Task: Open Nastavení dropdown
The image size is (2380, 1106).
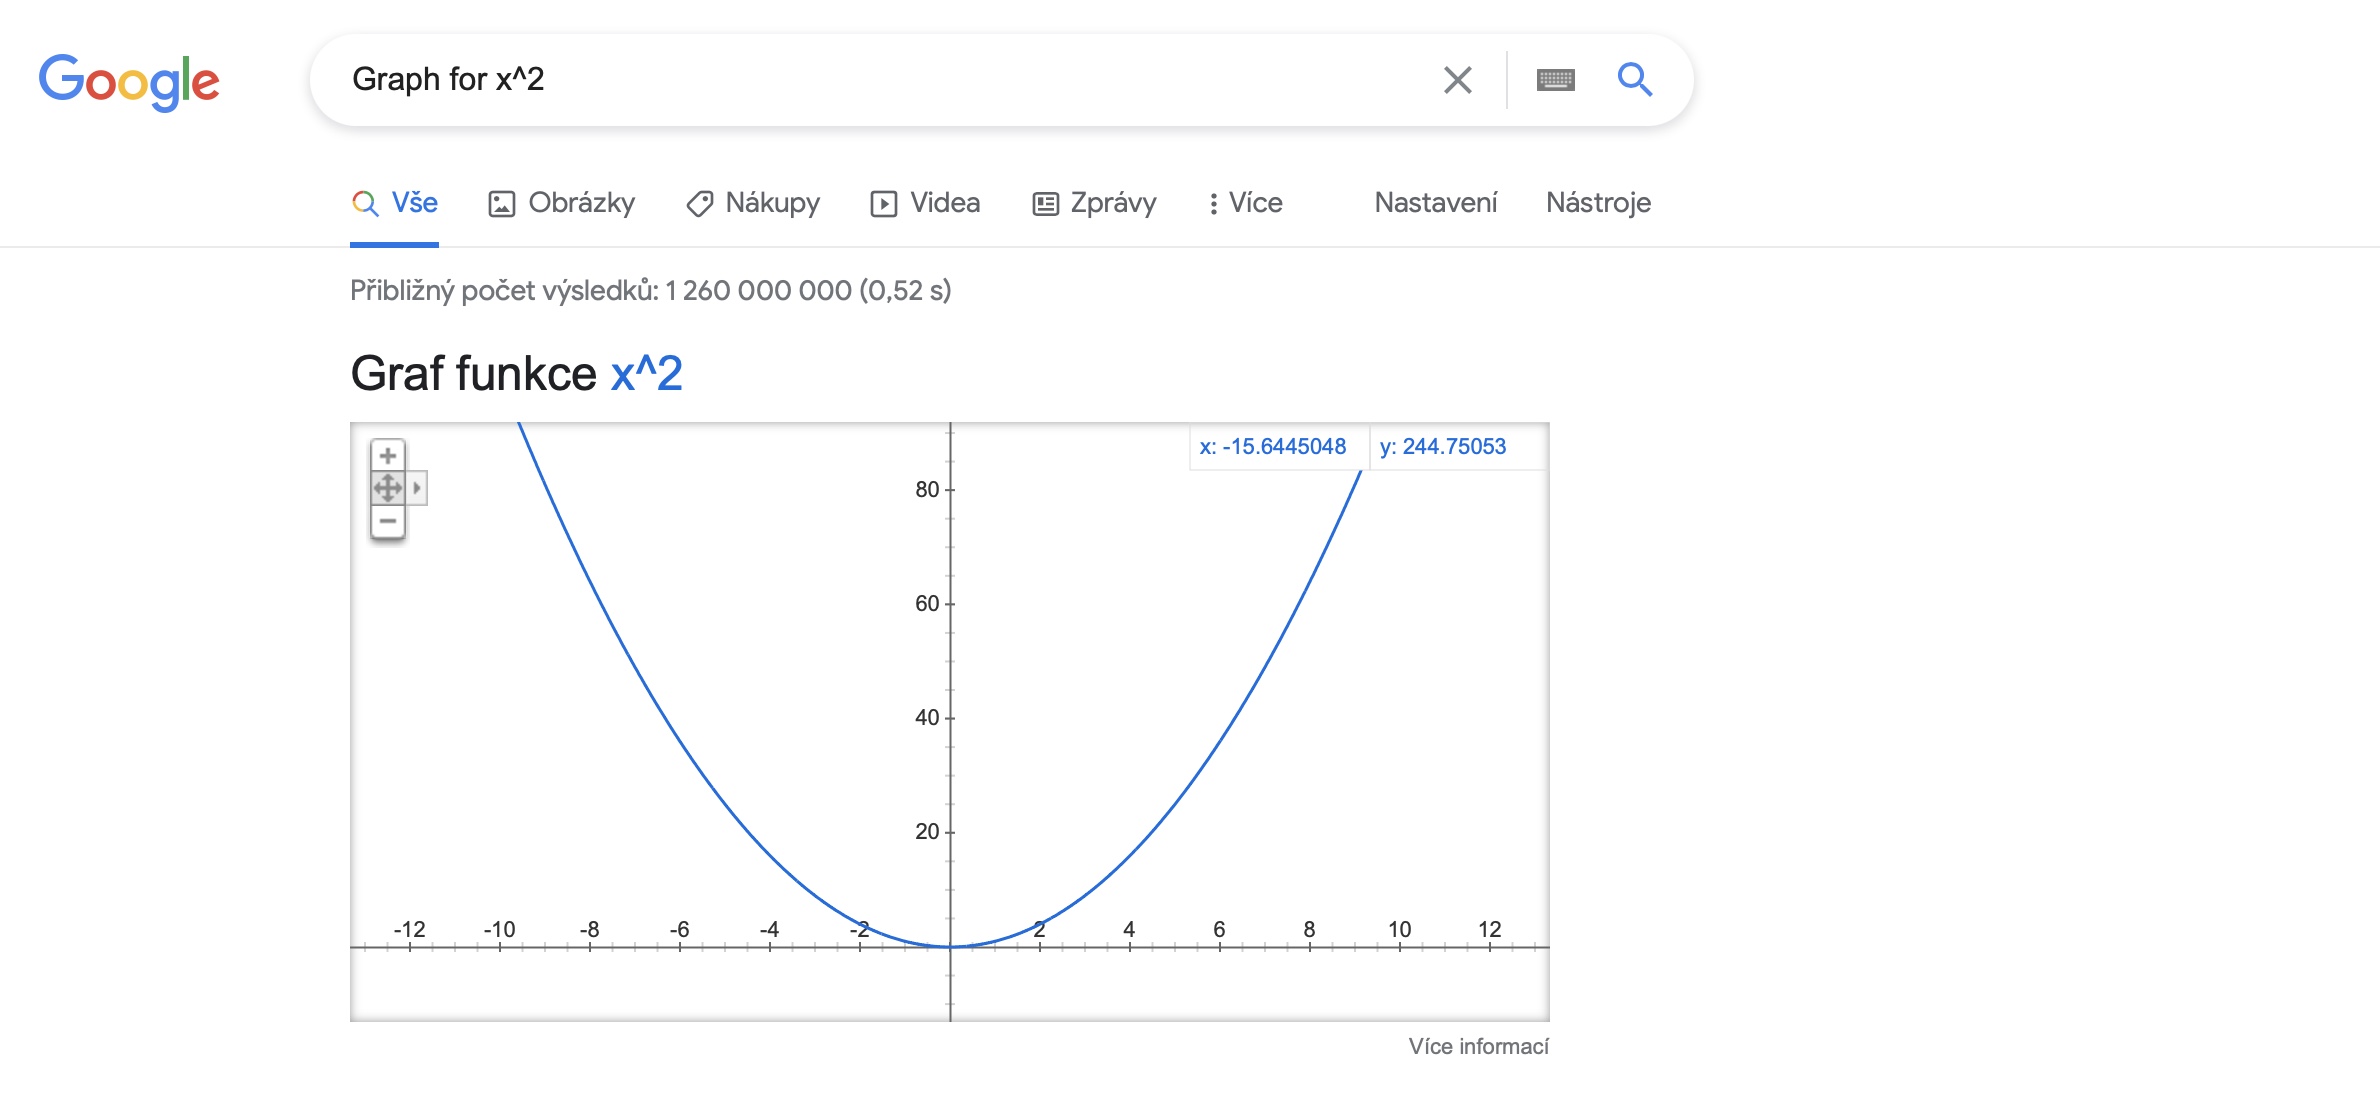Action: point(1436,203)
